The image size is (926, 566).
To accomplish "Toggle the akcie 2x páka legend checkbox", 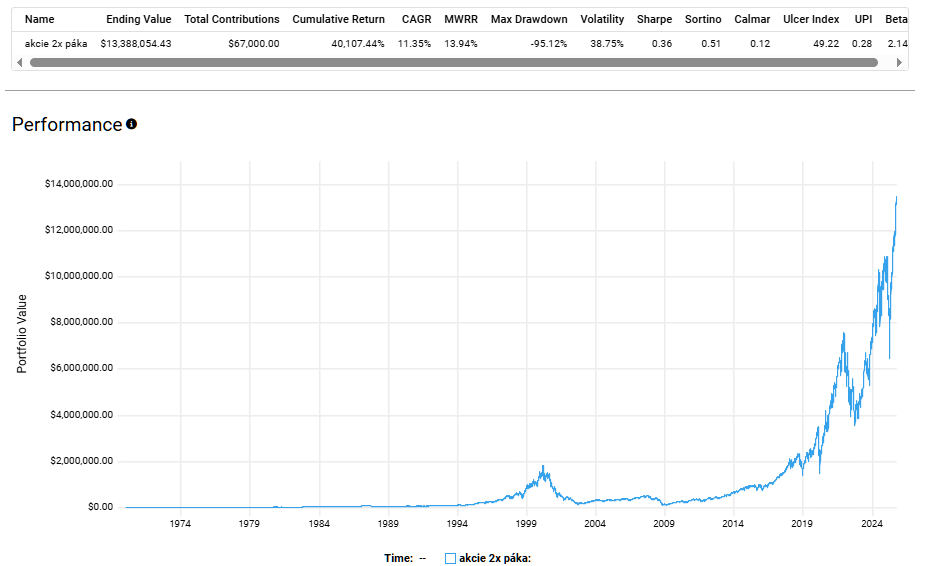I will click(450, 558).
